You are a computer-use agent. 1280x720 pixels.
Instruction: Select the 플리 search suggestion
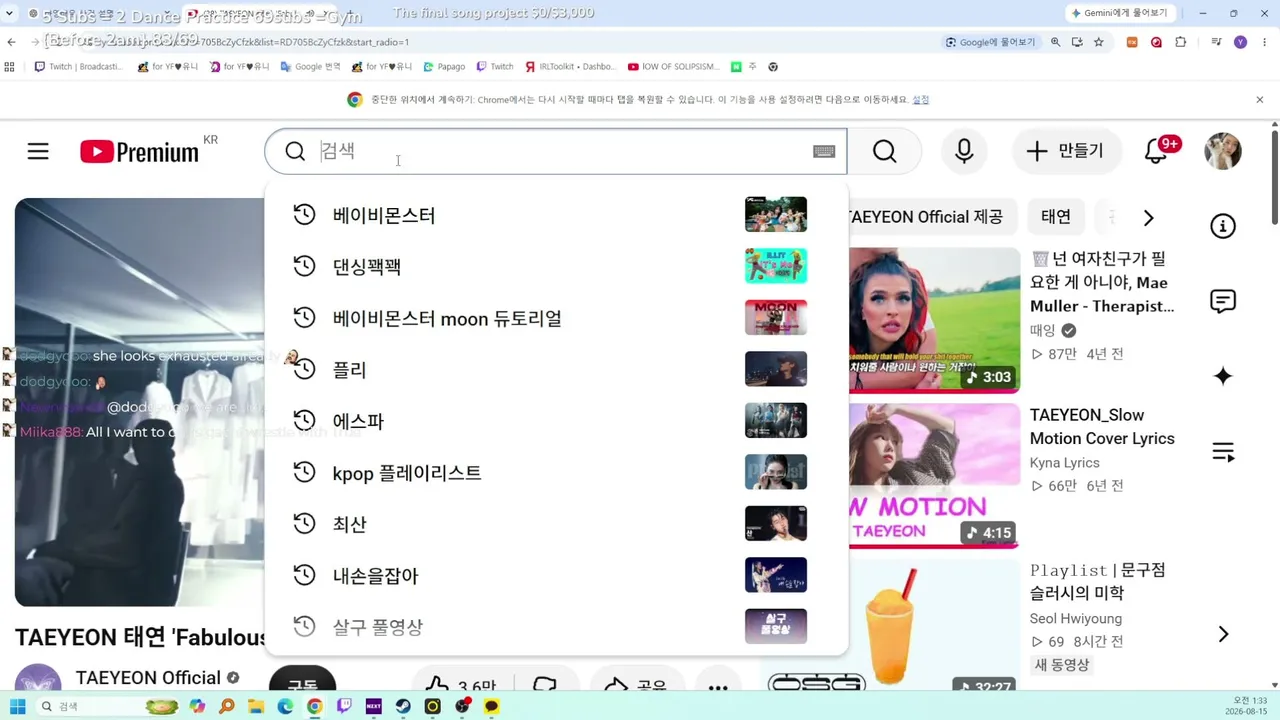point(556,370)
